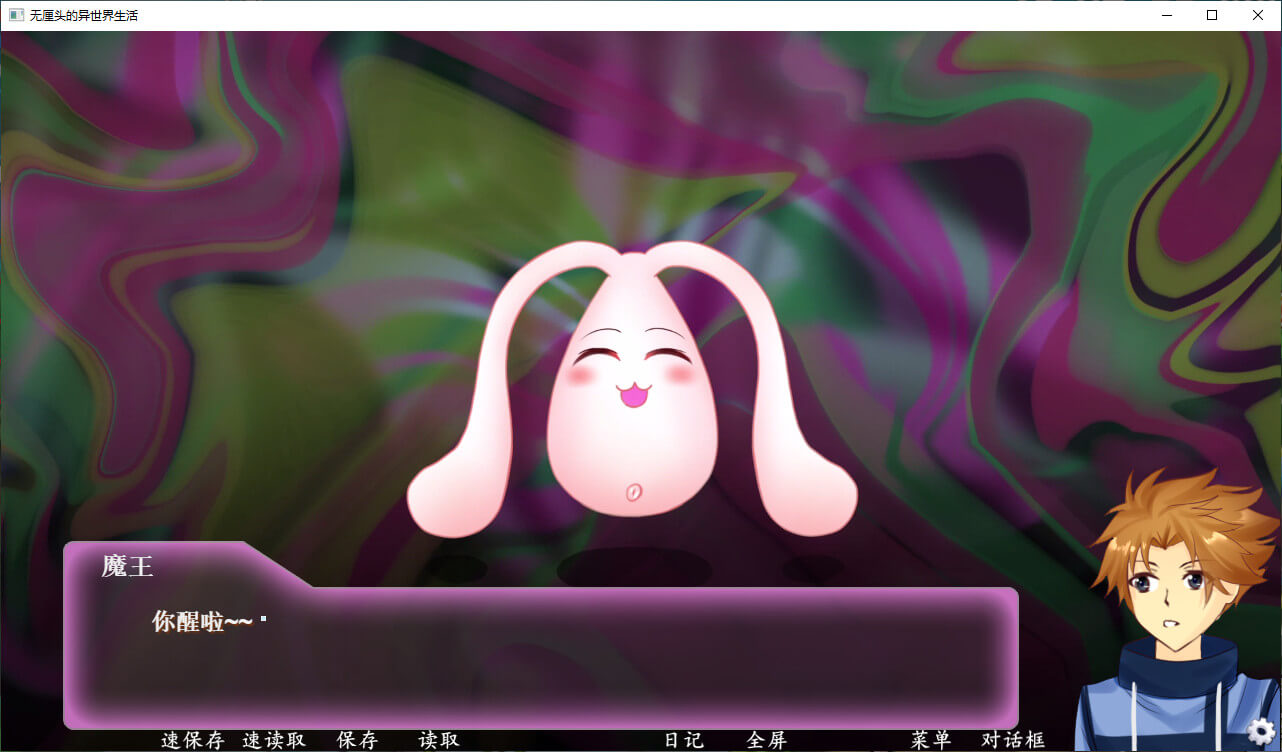Minimize the game window

coord(1166,15)
